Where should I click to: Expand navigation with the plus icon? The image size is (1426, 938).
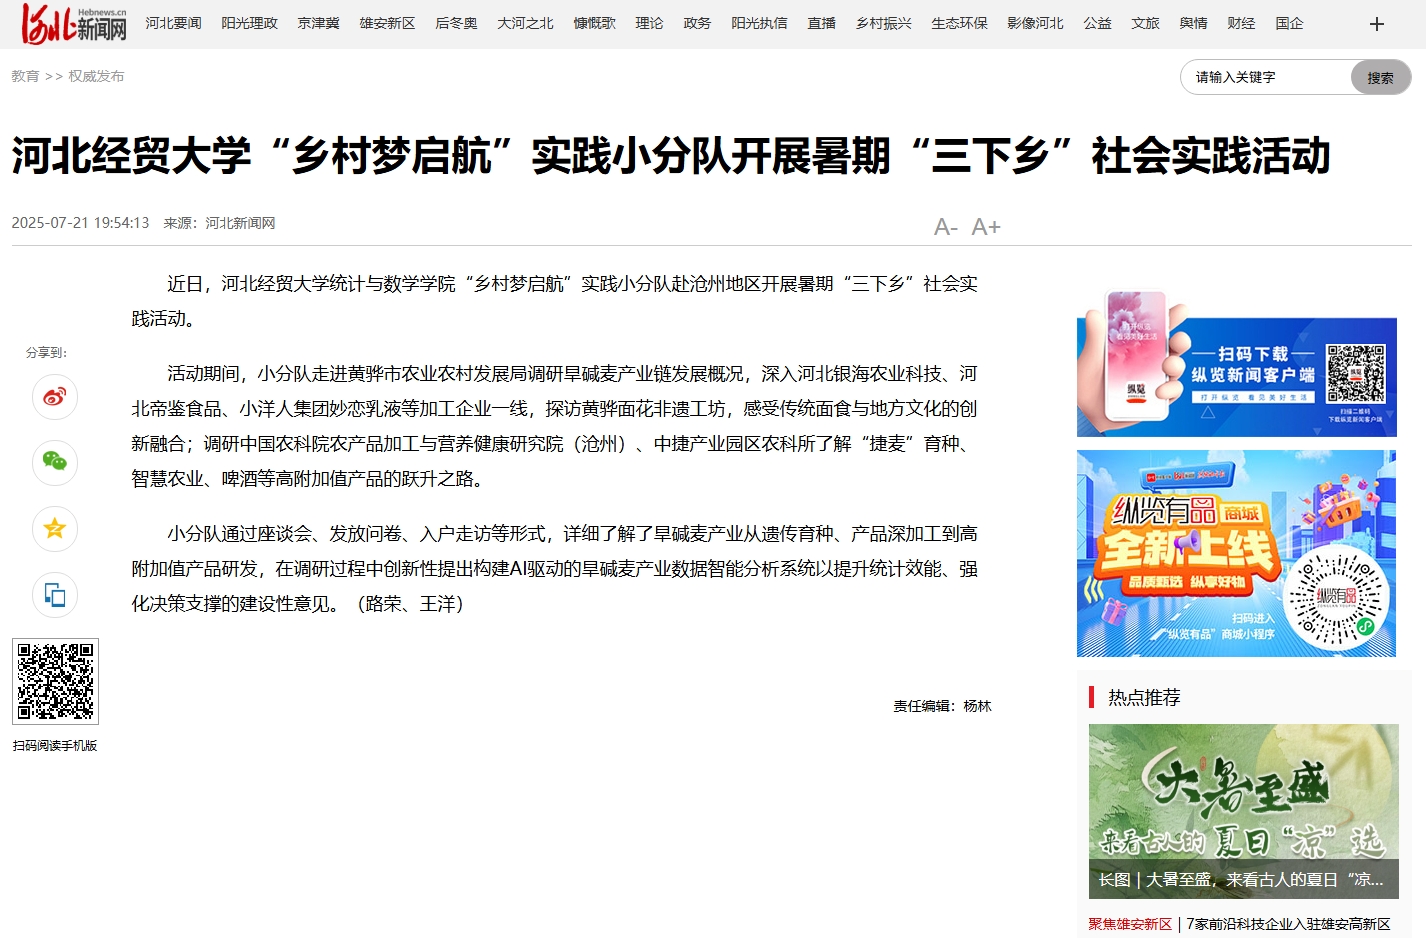[1376, 24]
